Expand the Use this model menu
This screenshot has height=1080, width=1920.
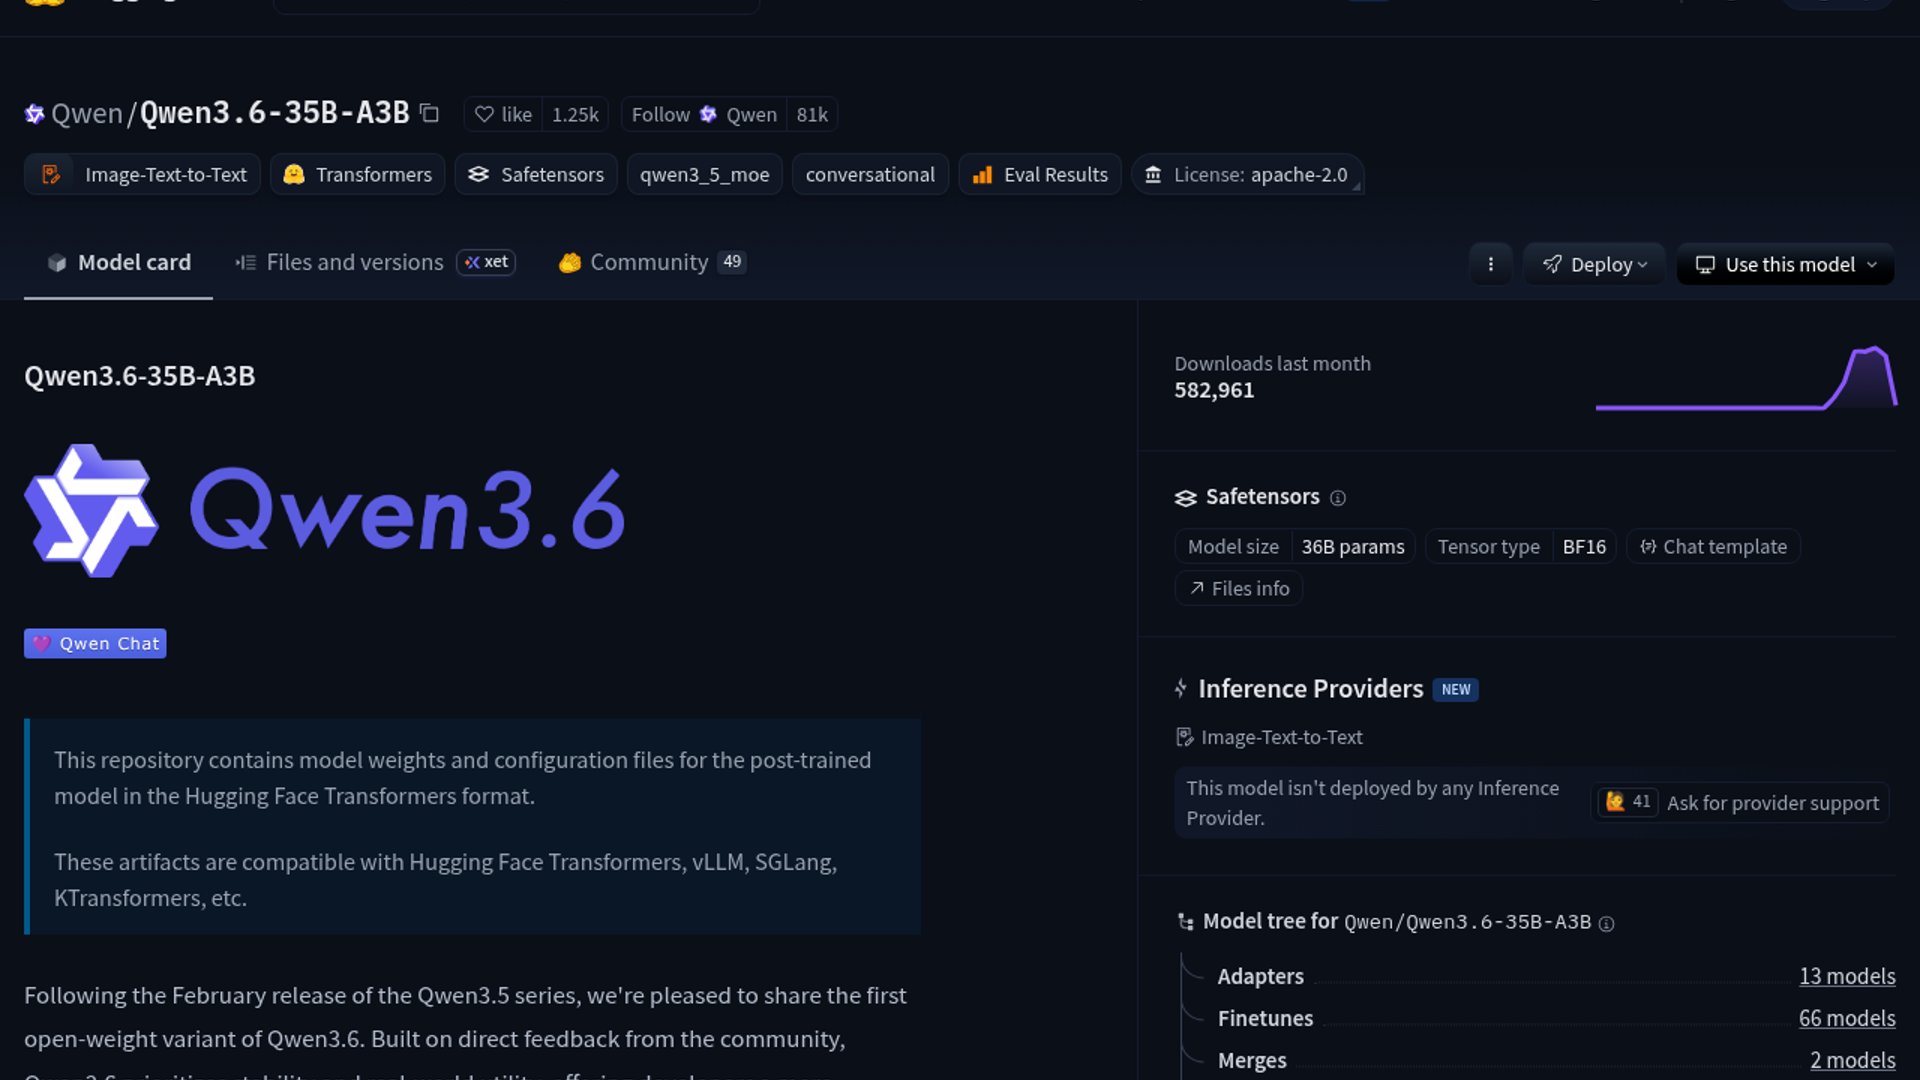[1784, 264]
